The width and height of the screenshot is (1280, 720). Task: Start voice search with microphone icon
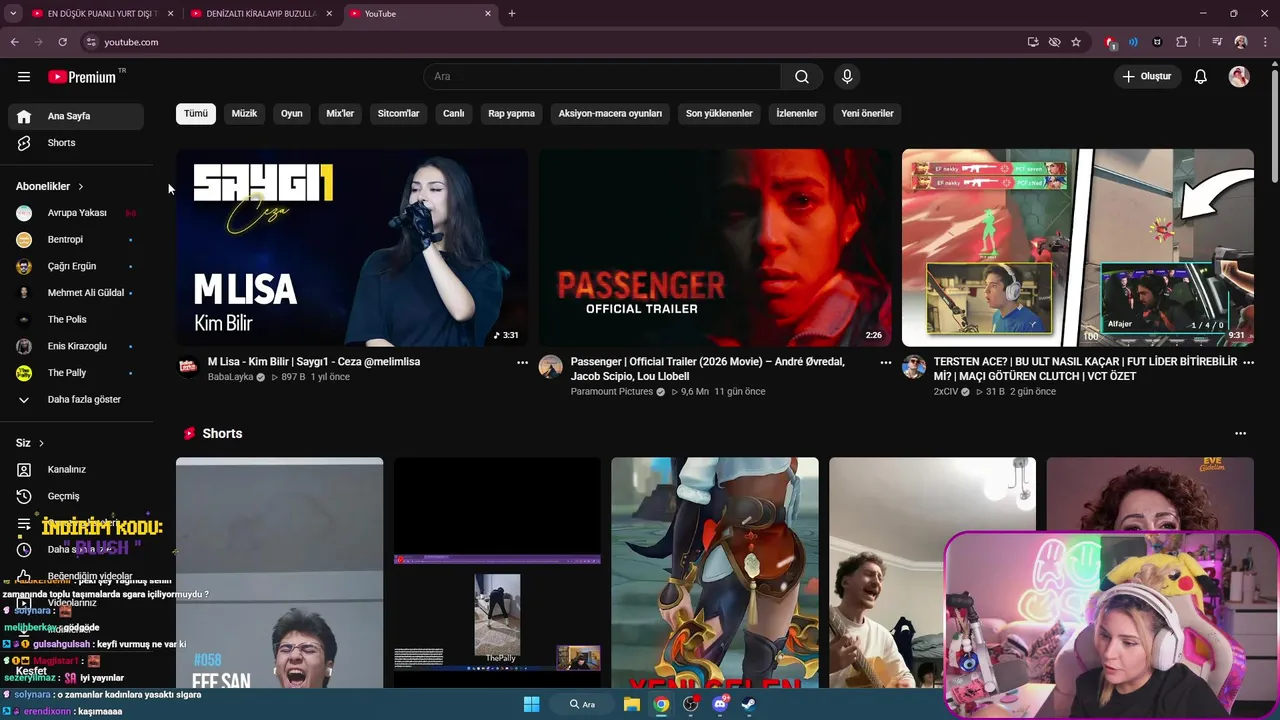point(847,77)
